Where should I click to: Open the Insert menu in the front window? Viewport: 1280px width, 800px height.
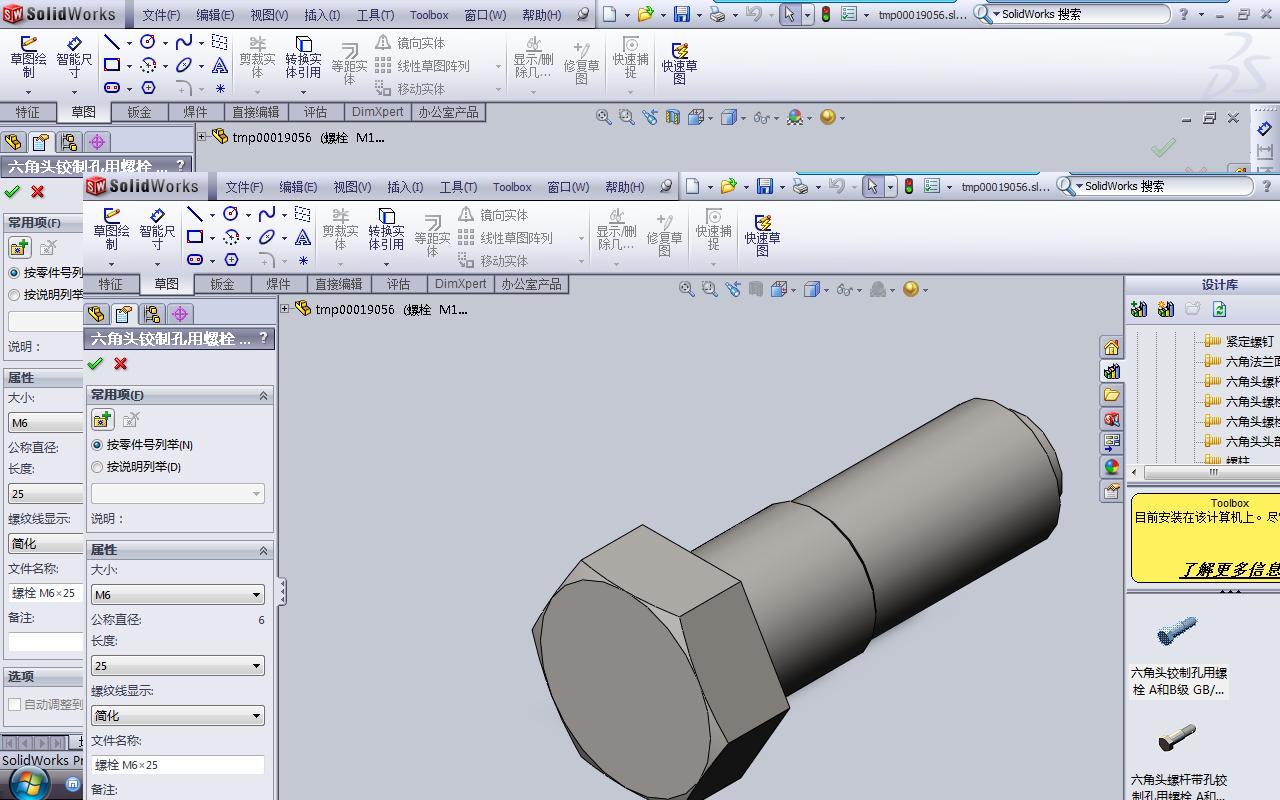(405, 187)
